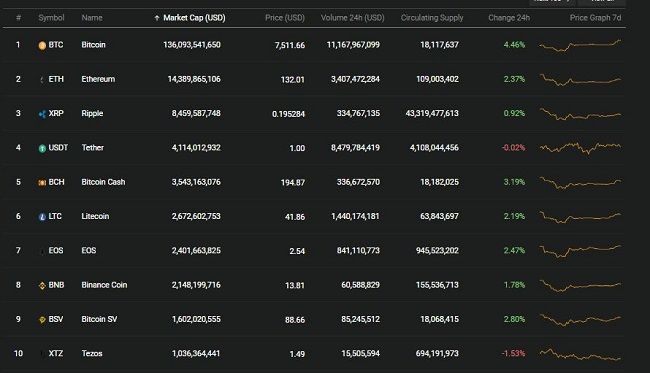Image resolution: width=650 pixels, height=373 pixels.
Task: Sort table by Market Cap (USD) header
Action: 194,18
